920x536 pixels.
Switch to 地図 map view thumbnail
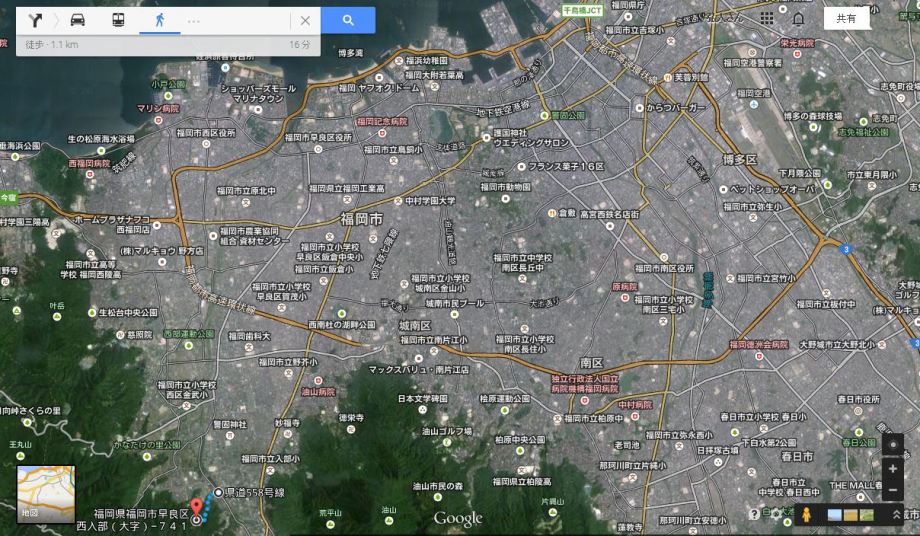click(46, 494)
